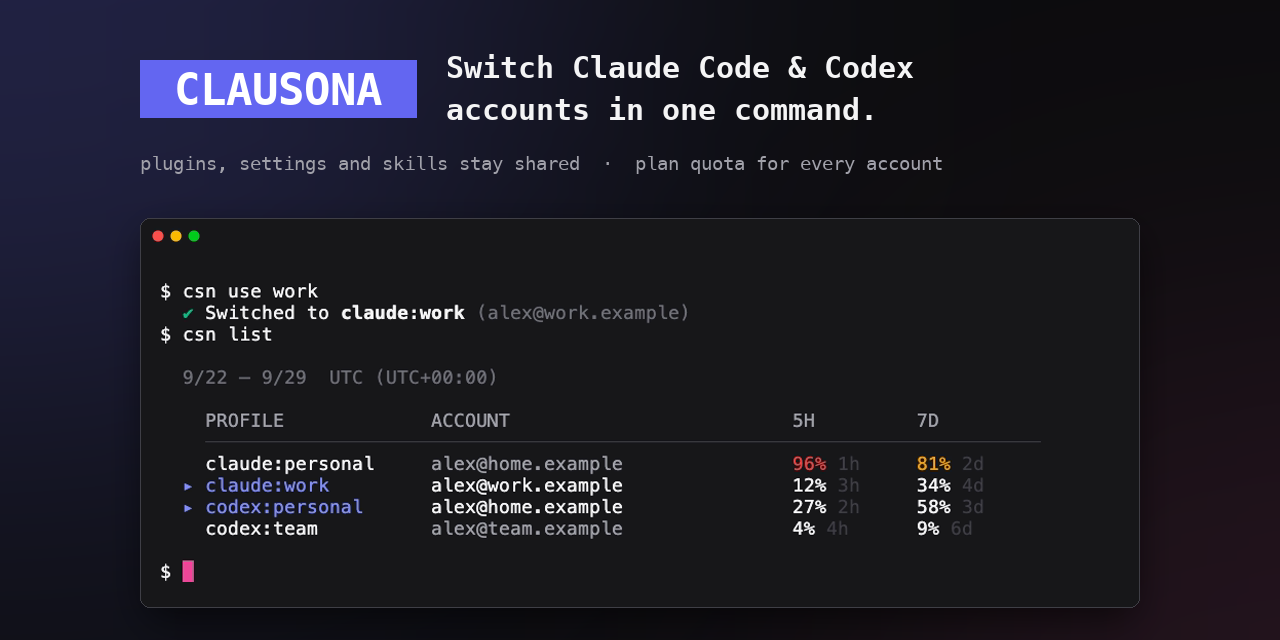
Task: Click the green maximize dot of terminal
Action: click(x=194, y=236)
